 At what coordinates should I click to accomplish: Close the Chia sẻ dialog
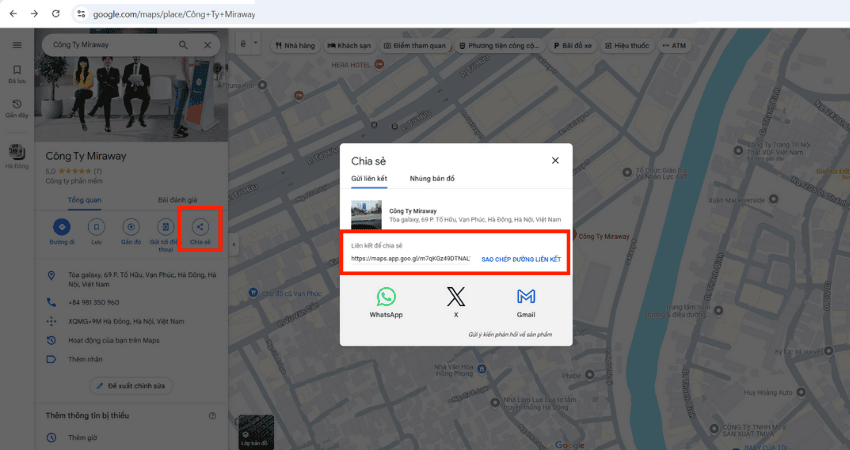(555, 160)
